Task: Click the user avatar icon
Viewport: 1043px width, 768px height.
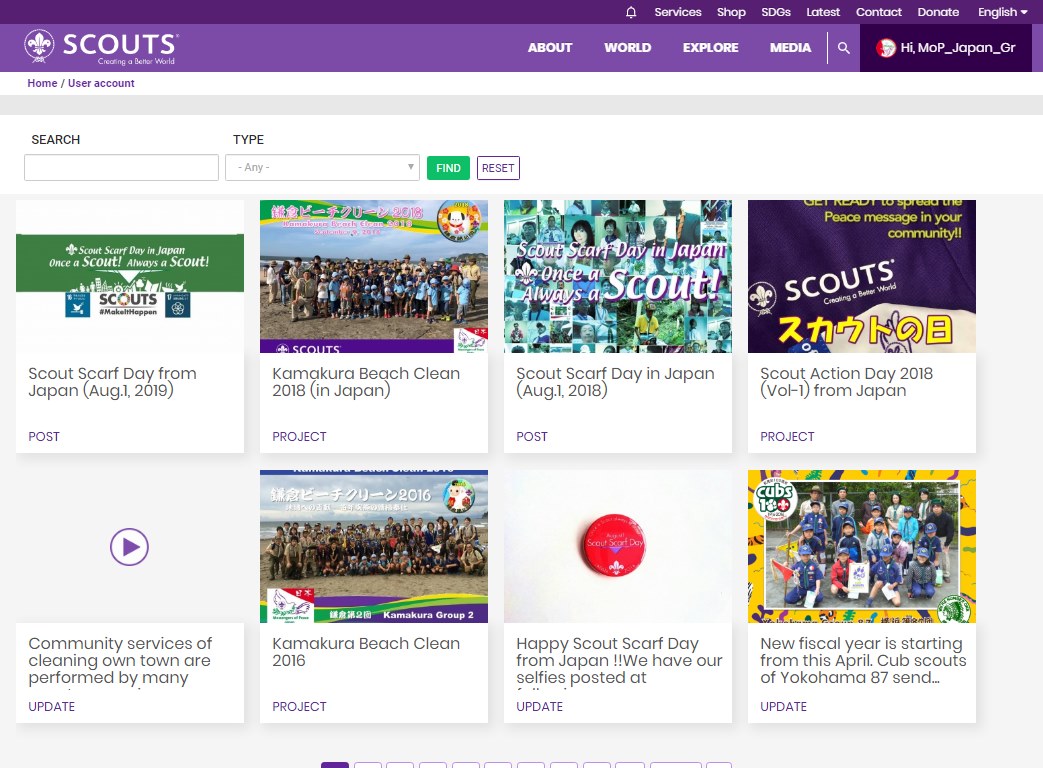Action: click(886, 48)
